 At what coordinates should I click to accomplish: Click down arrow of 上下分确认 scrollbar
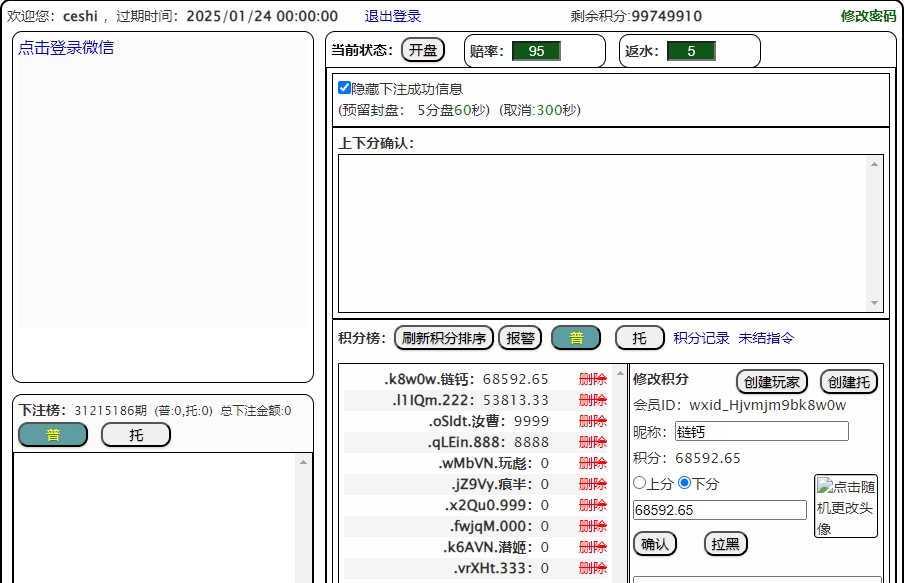(874, 303)
